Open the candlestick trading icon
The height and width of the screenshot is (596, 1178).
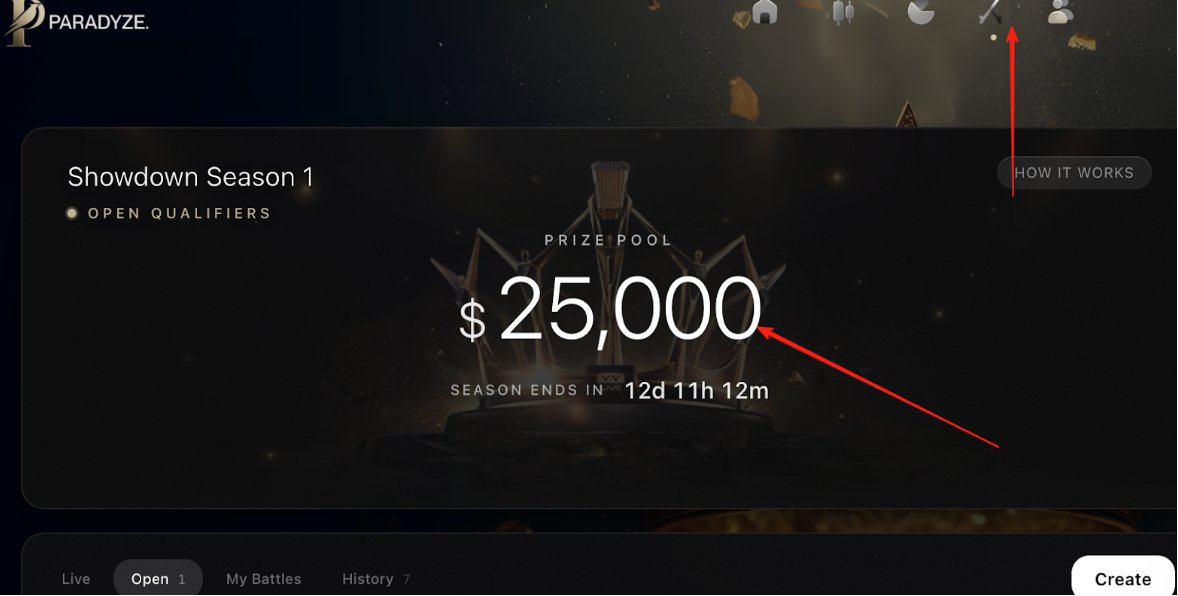(844, 11)
